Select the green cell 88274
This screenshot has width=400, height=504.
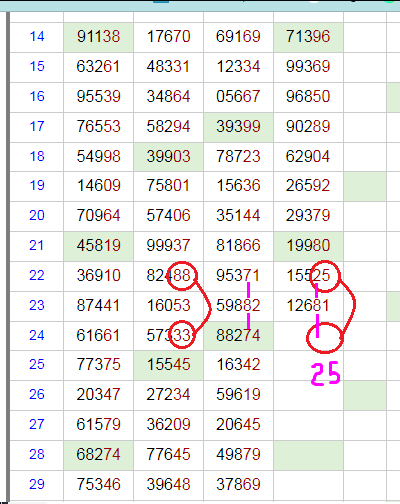pyautogui.click(x=238, y=336)
